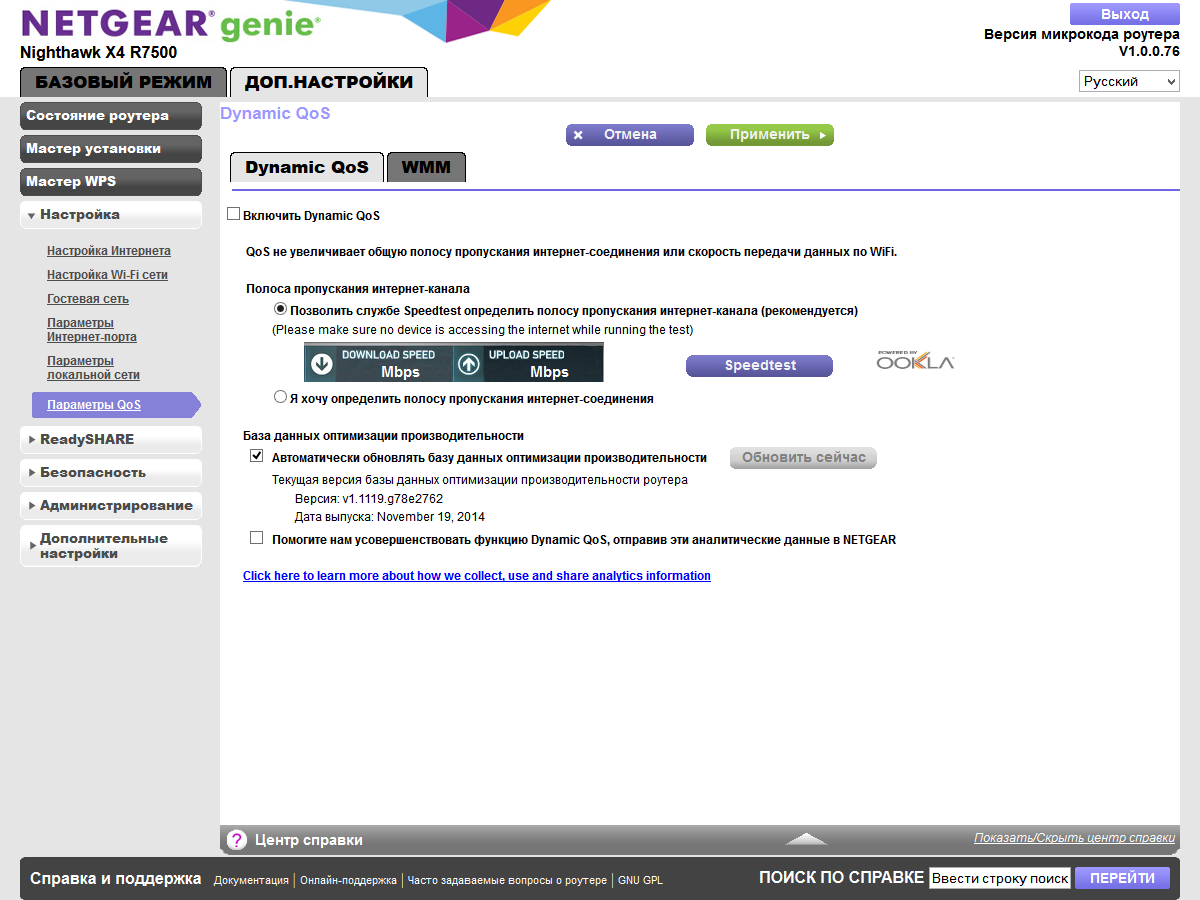Click the Выход logout button

(1125, 14)
